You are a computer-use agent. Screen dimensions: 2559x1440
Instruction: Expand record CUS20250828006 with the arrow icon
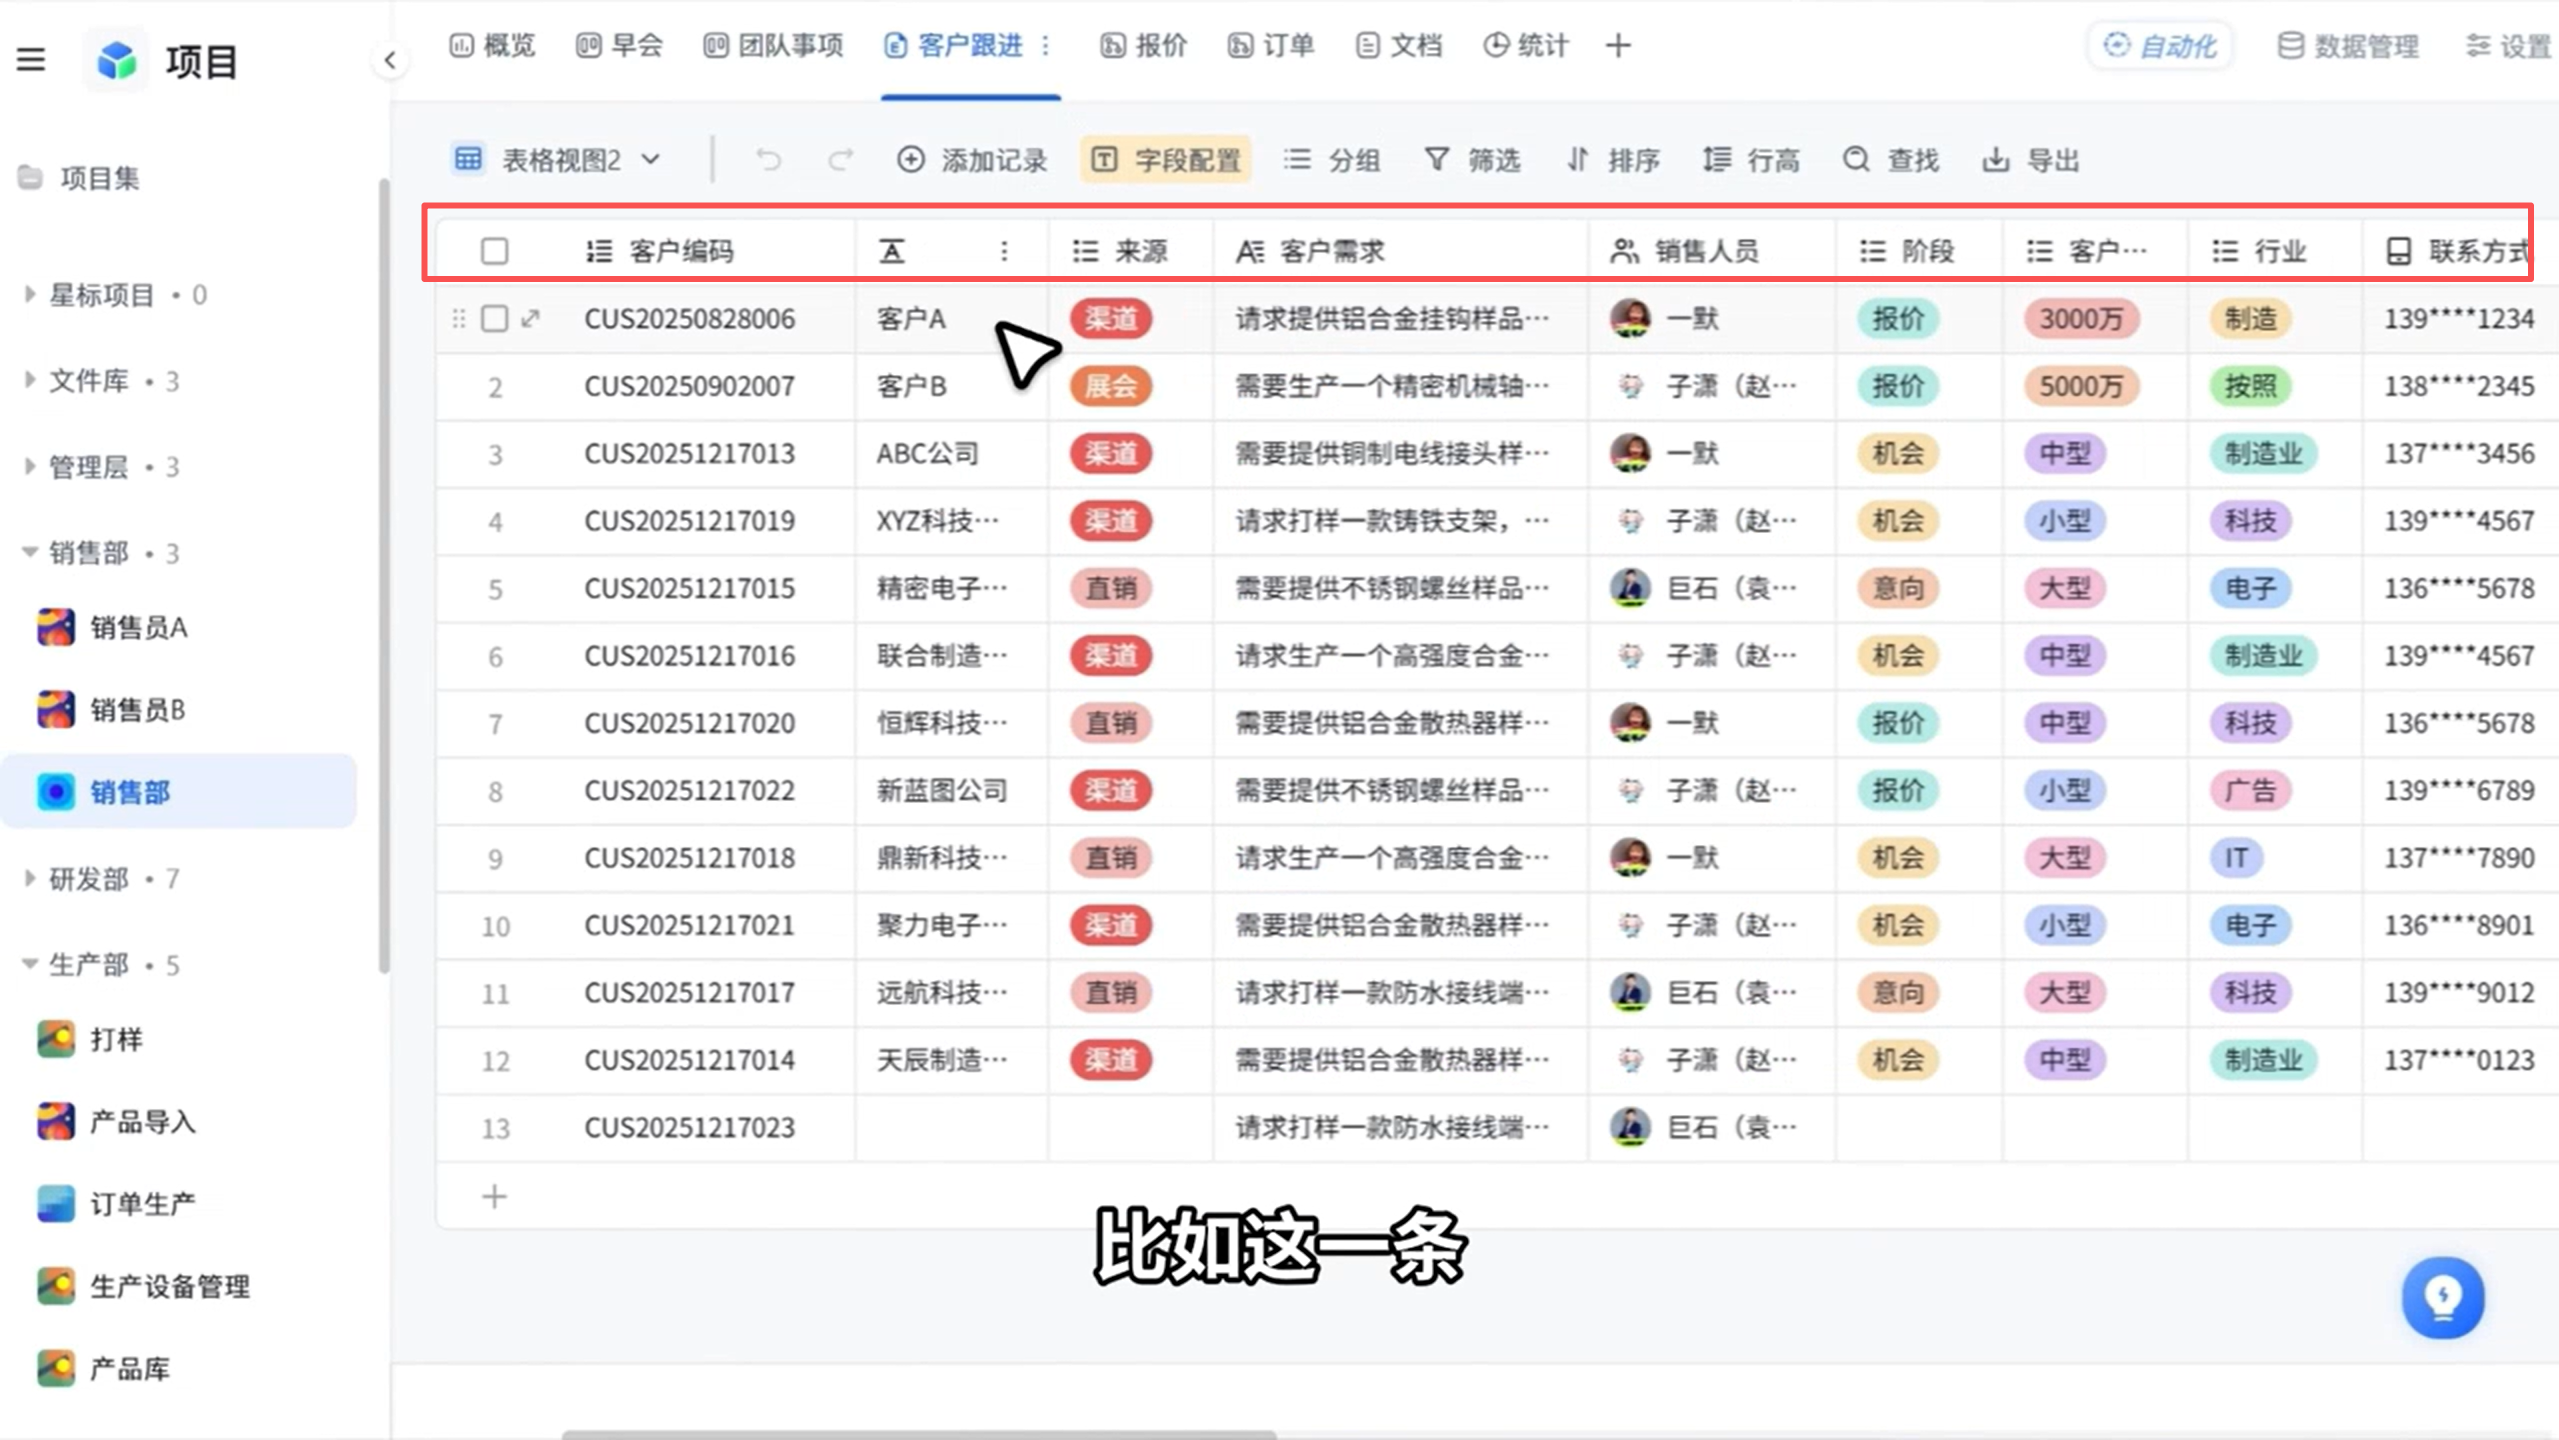point(530,319)
